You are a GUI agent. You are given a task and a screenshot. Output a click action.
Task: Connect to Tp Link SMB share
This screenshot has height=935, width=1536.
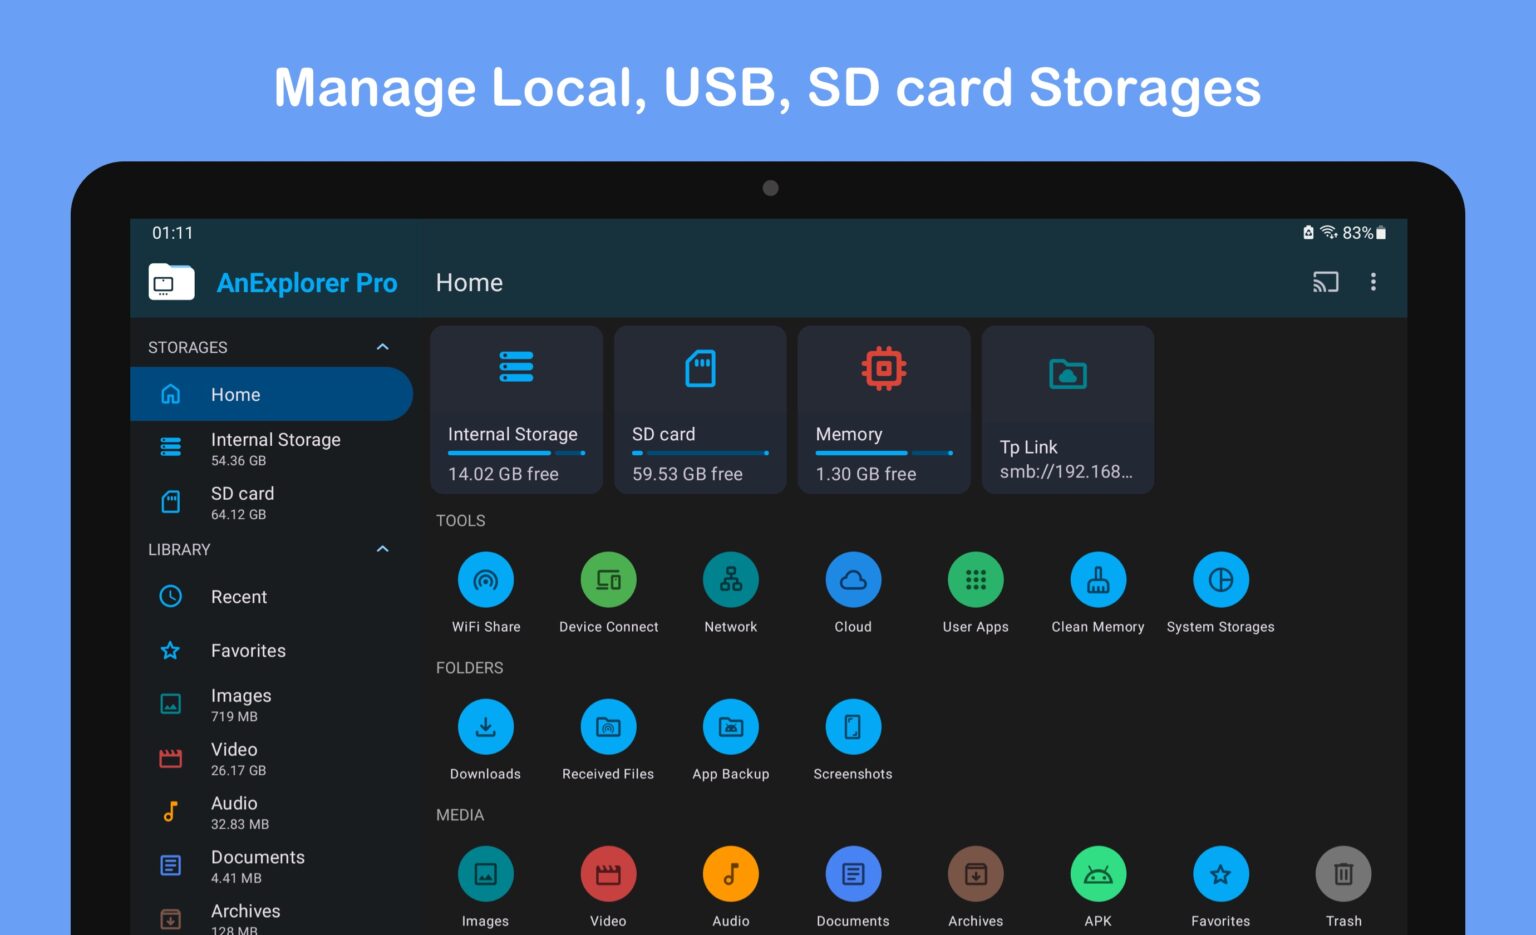click(1067, 410)
